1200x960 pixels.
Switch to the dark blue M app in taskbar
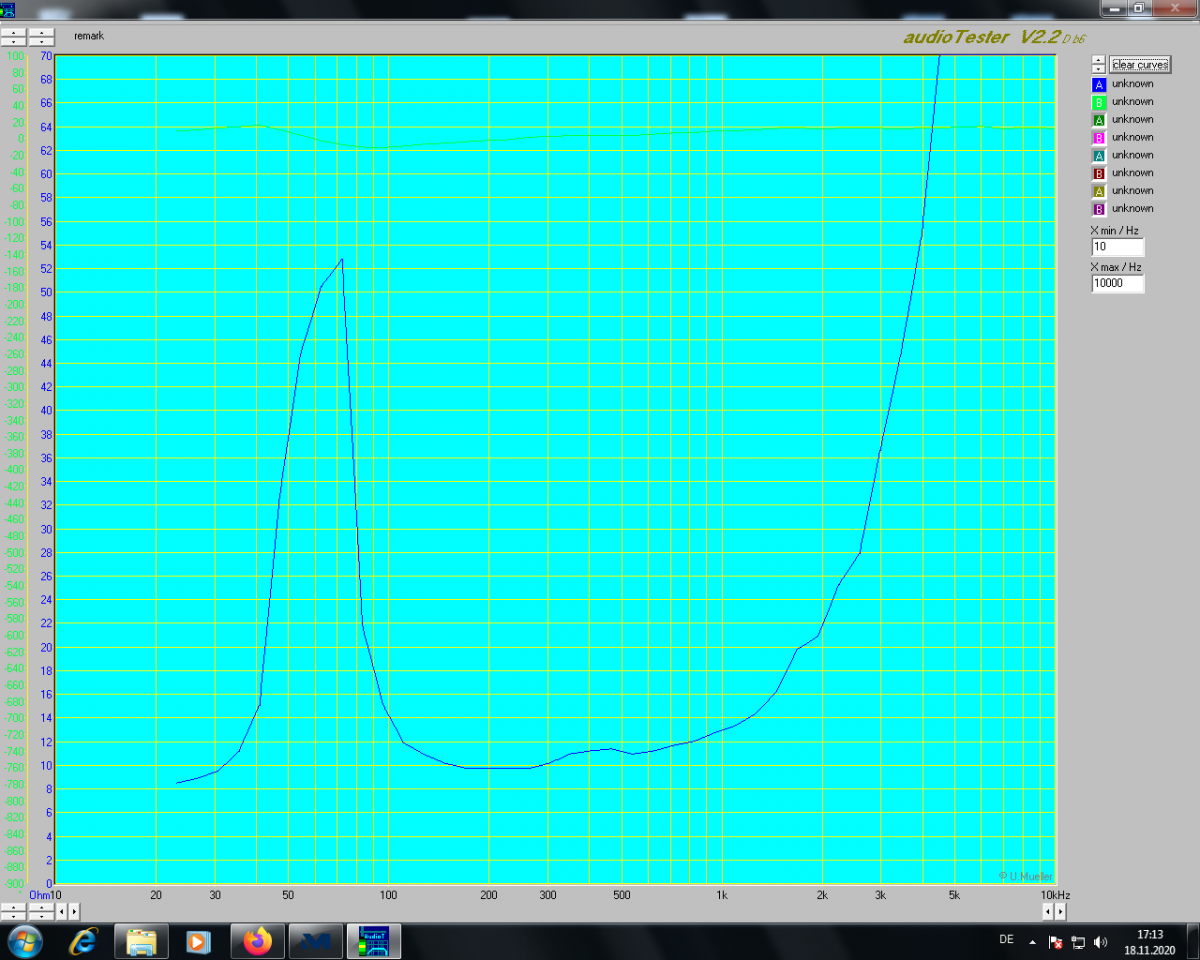(x=315, y=941)
